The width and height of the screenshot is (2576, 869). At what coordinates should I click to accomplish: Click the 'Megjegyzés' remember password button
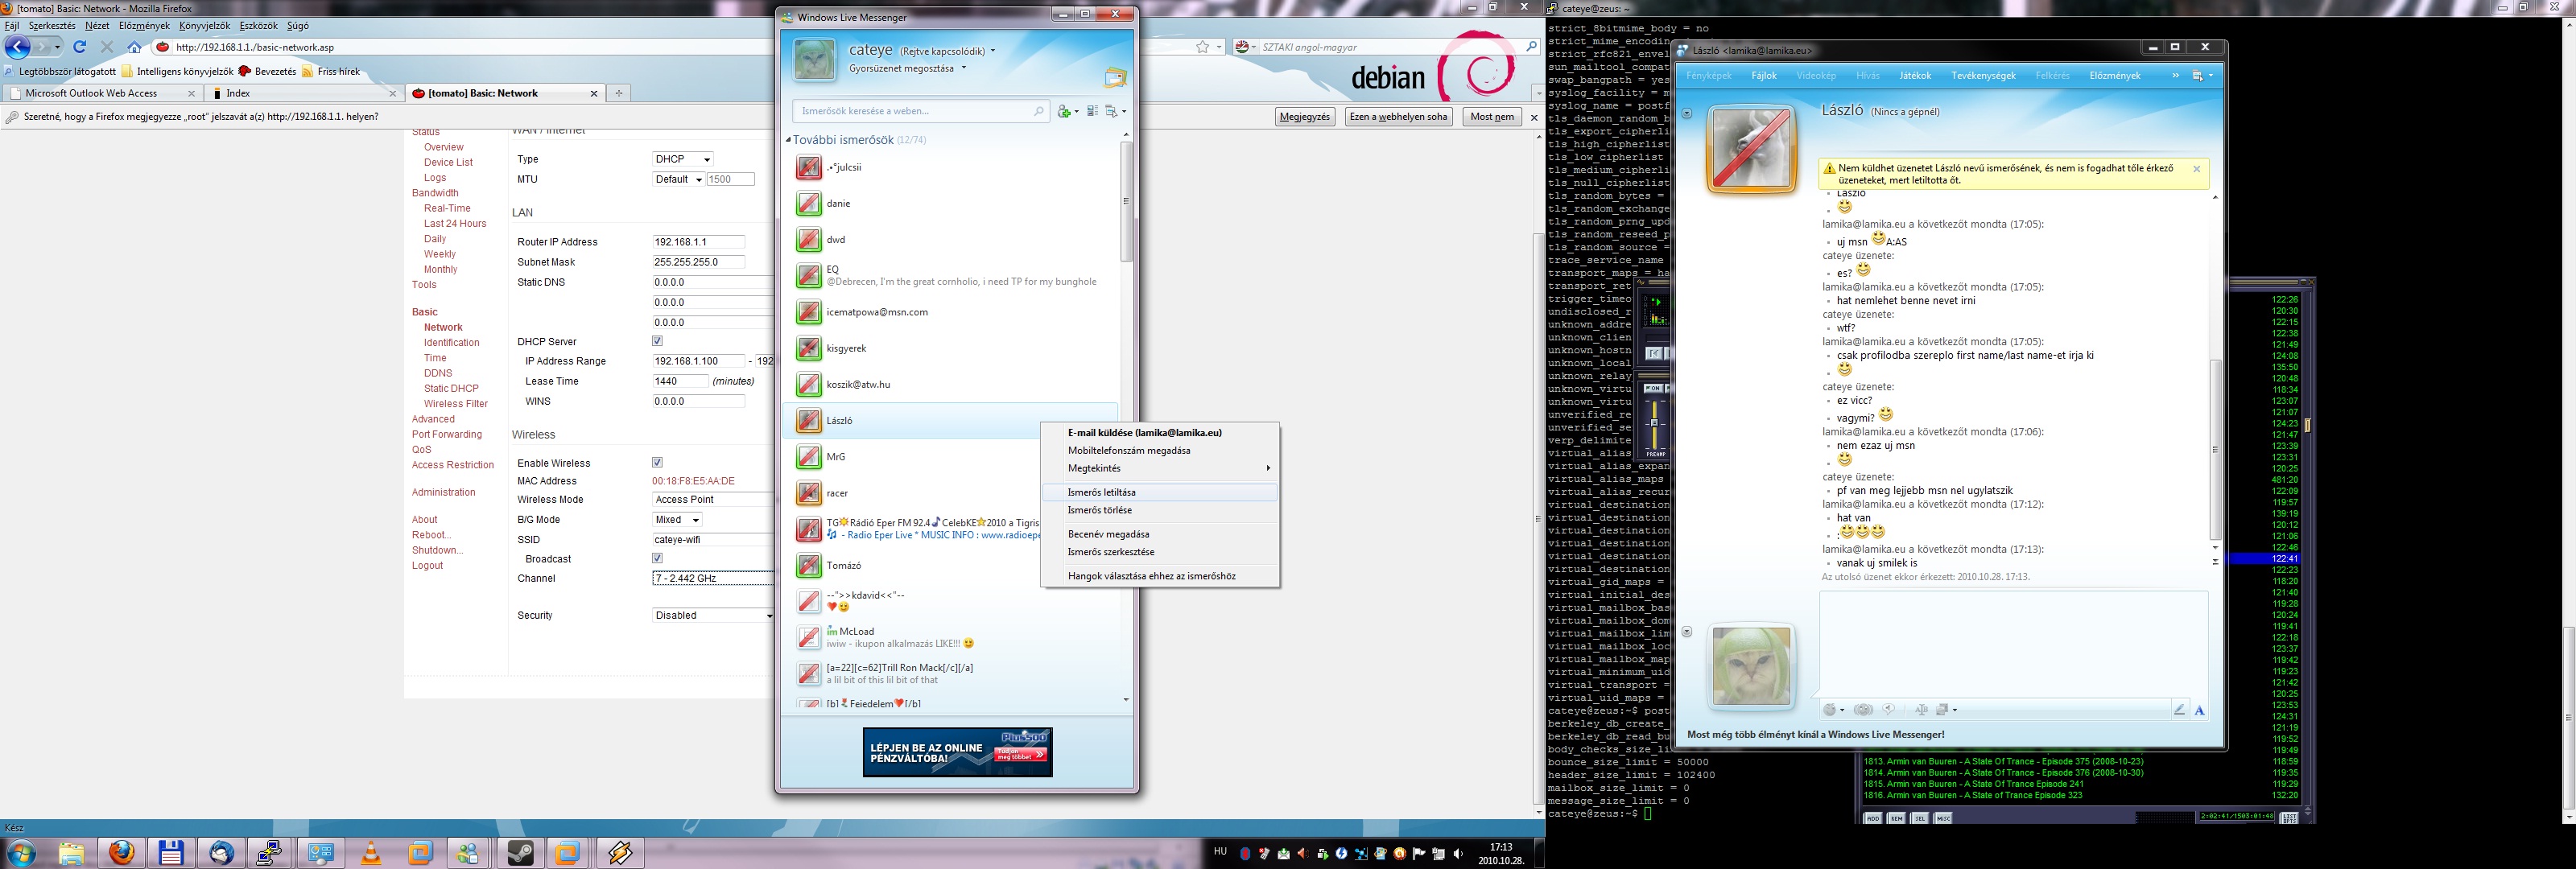pos(1305,116)
